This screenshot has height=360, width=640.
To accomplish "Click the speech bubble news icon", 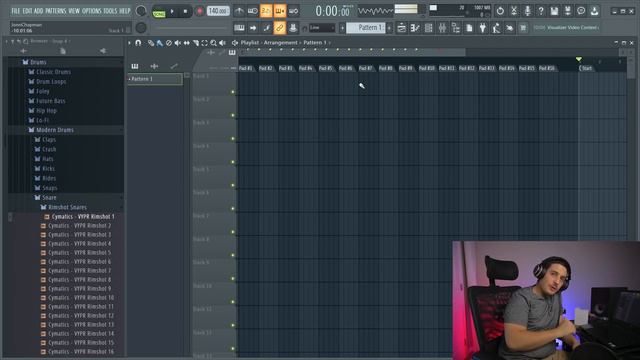I will pos(581,11).
